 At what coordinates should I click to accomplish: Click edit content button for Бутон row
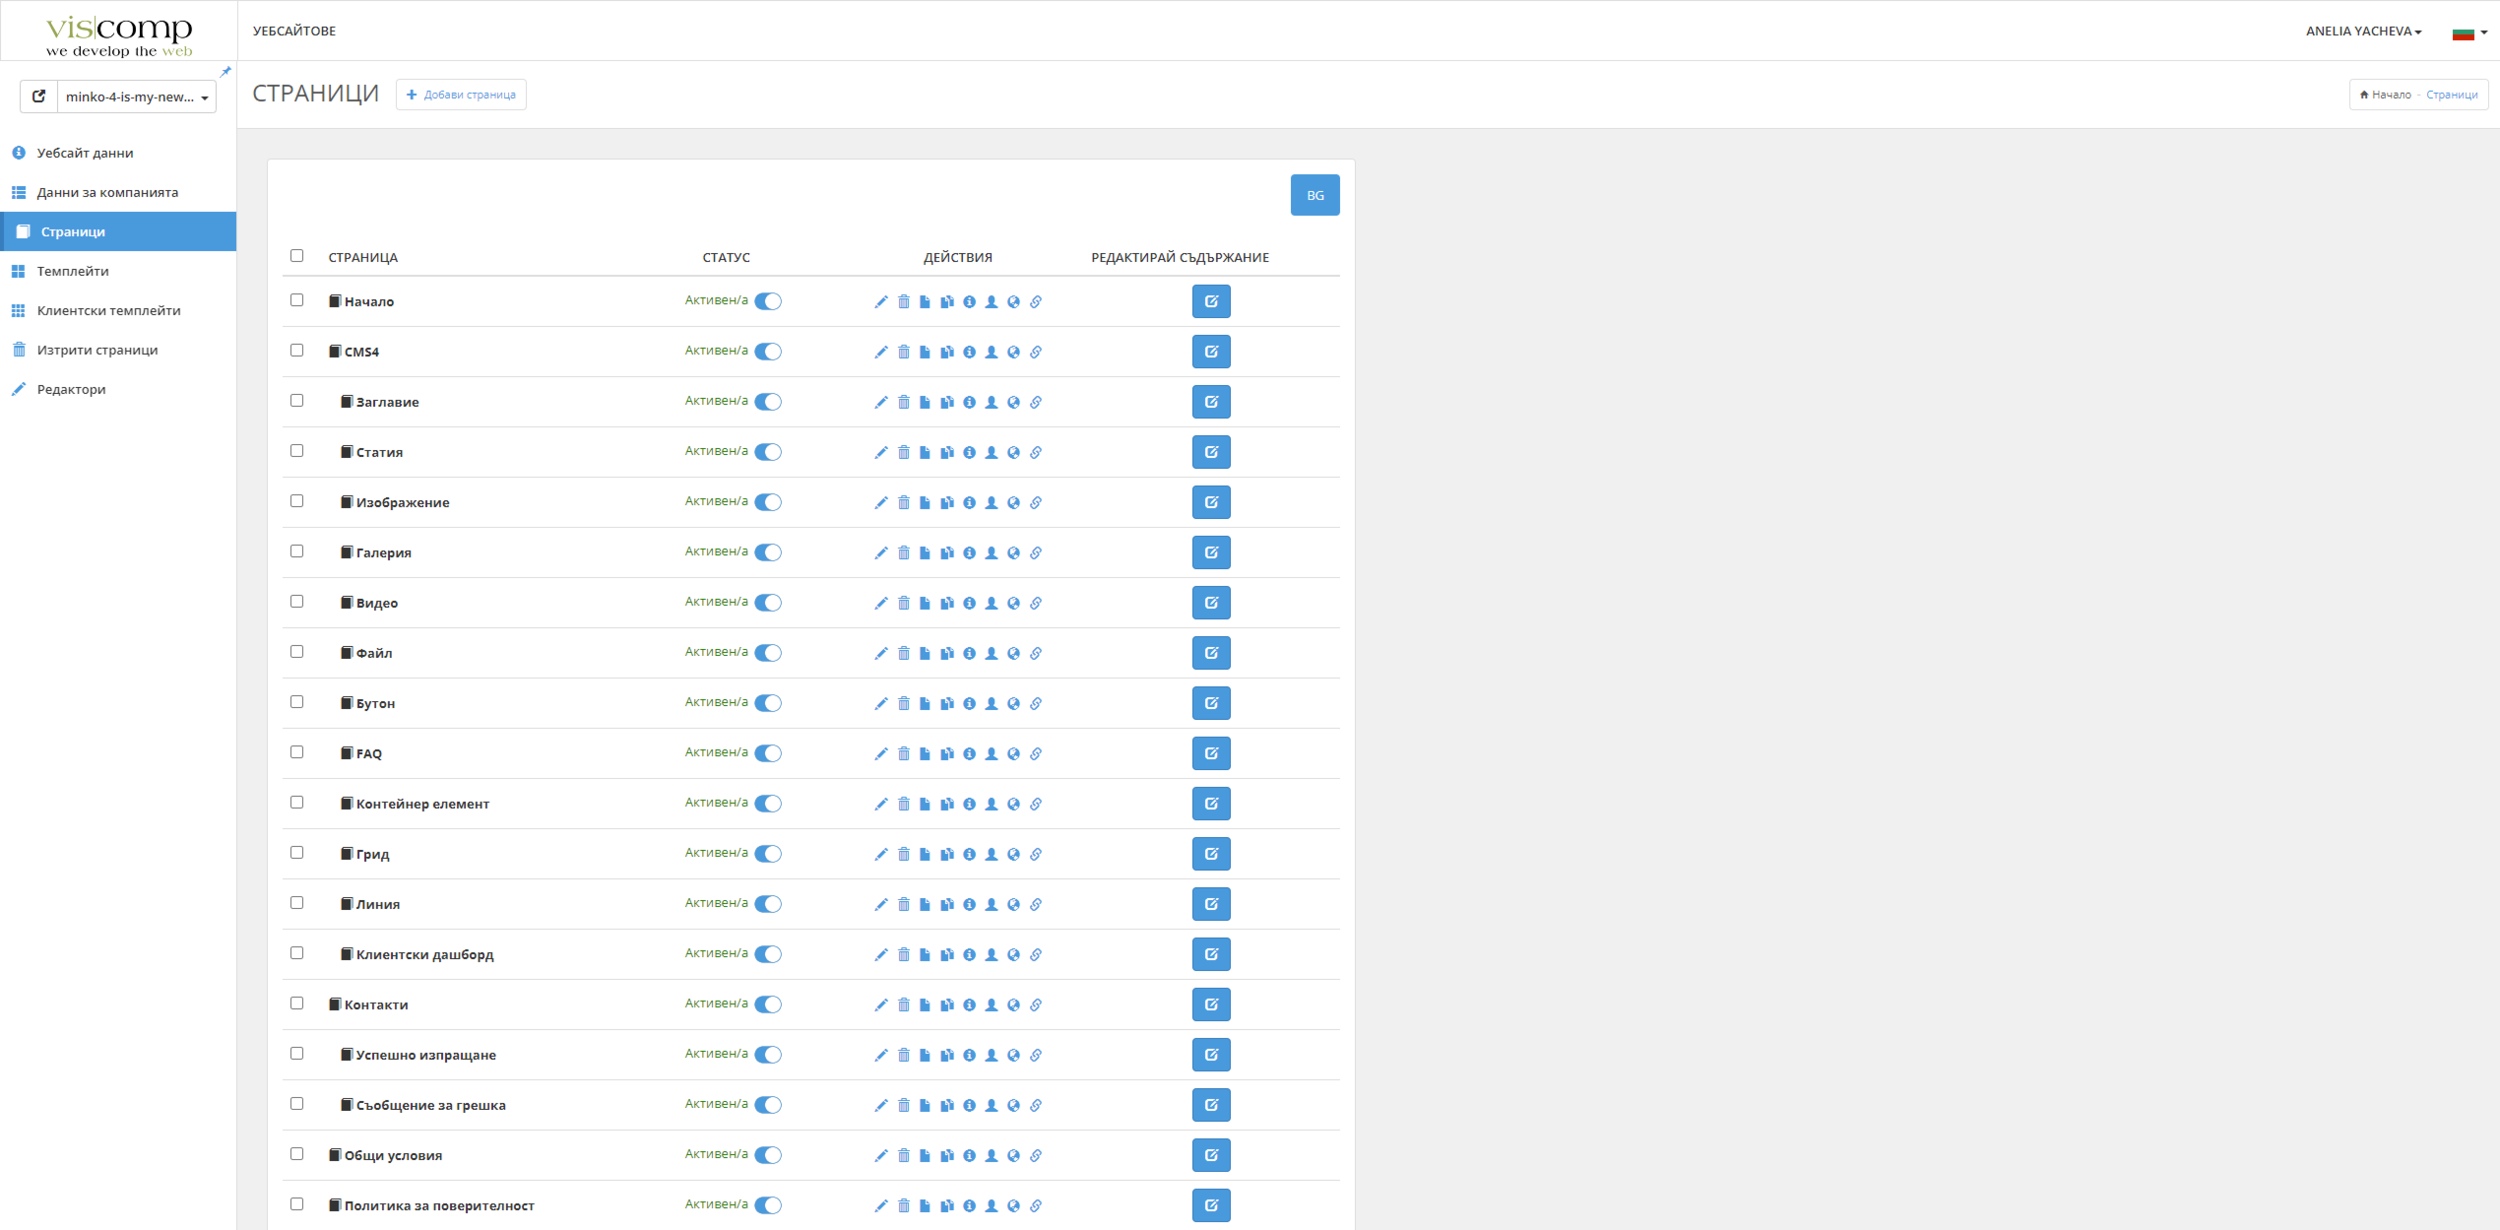point(1210,703)
